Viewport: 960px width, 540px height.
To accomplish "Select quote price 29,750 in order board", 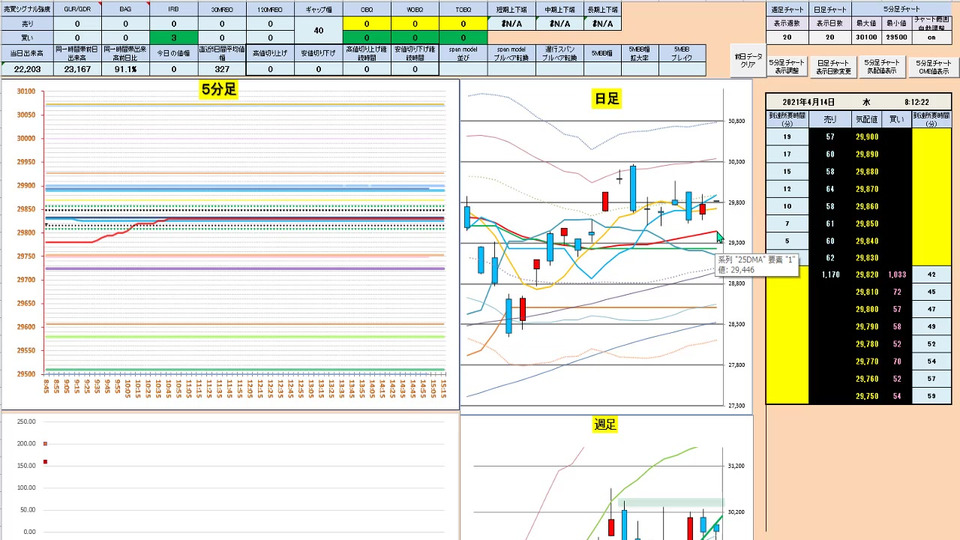I will (x=866, y=396).
